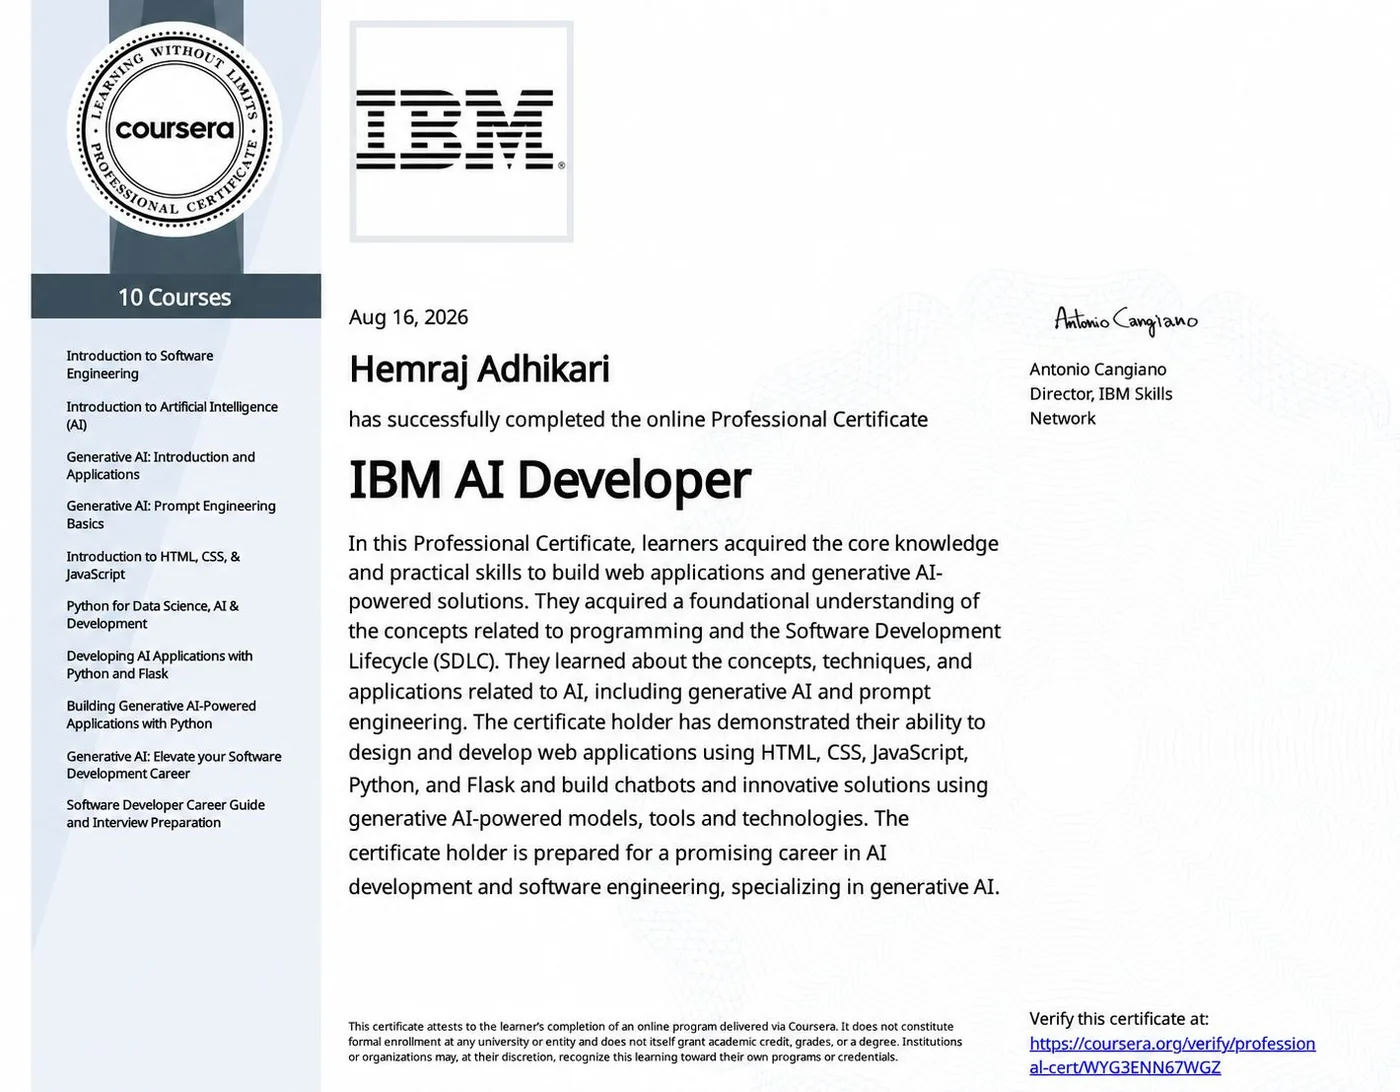This screenshot has height=1092, width=1400.
Task: Select 'Generative AI: Introduction and Applications' course
Action: point(161,466)
